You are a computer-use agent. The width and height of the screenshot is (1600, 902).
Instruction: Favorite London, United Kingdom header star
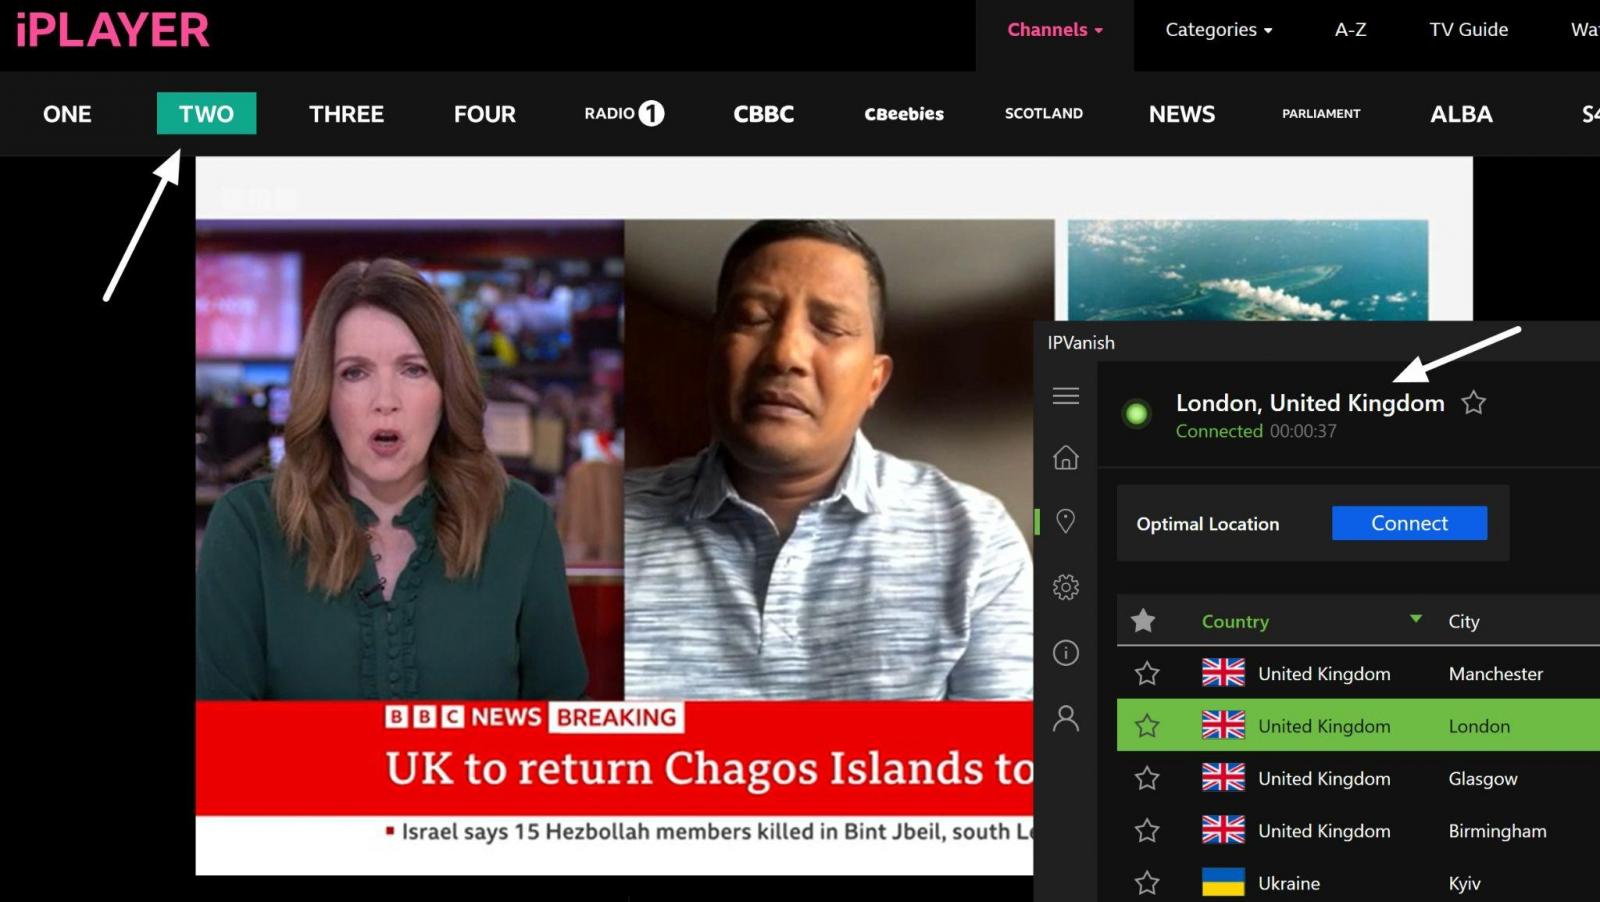point(1474,403)
